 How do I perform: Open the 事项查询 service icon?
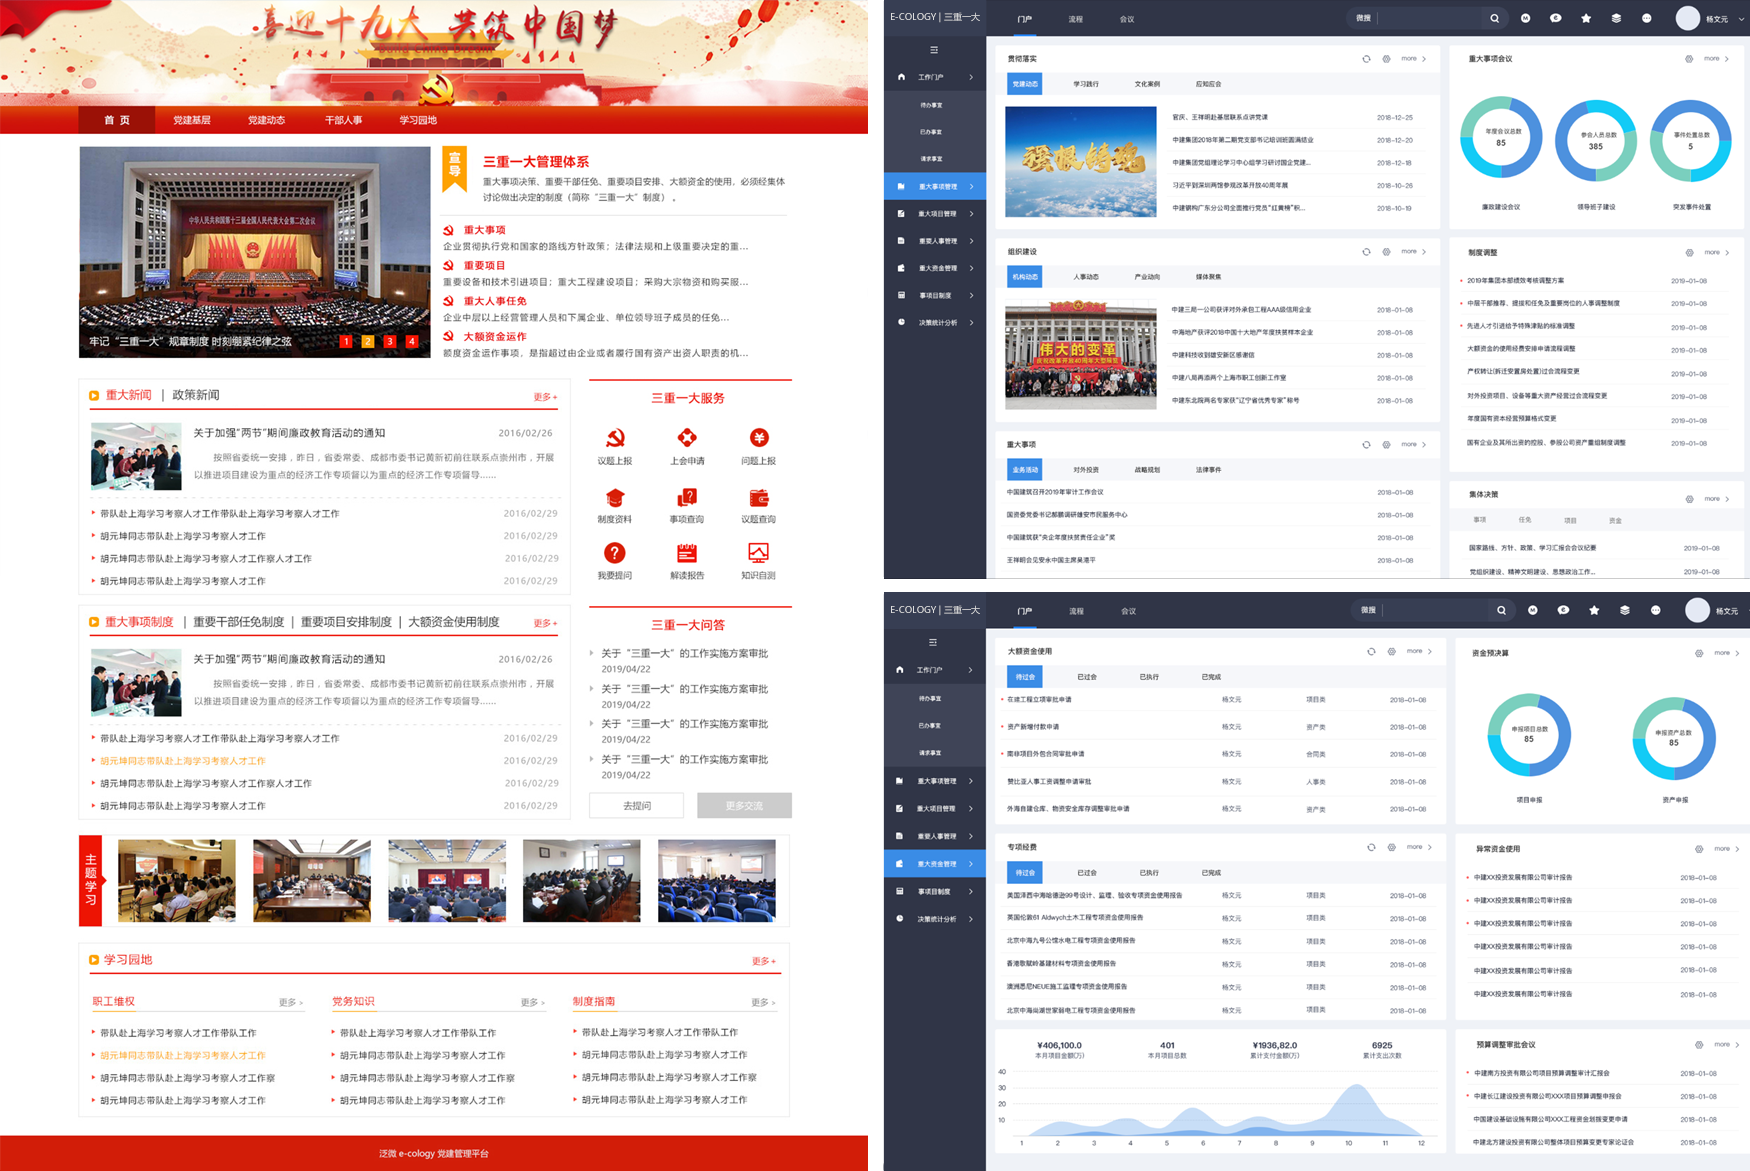pos(687,498)
